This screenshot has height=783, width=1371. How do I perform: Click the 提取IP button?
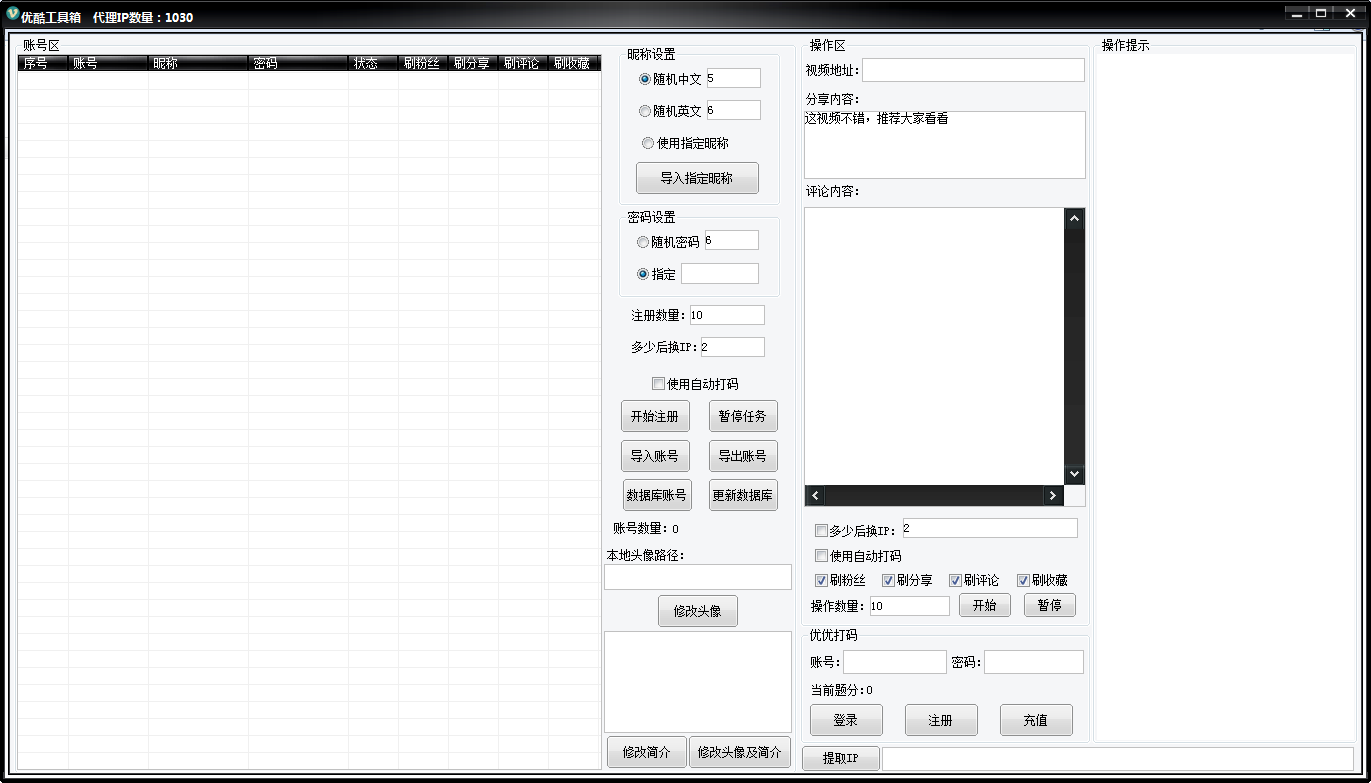coord(841,758)
